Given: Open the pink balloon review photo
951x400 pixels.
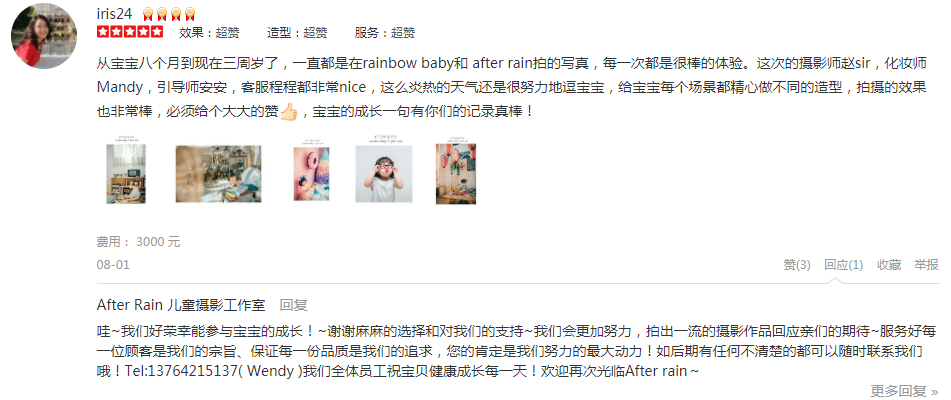Looking at the screenshot, I should coord(311,168).
